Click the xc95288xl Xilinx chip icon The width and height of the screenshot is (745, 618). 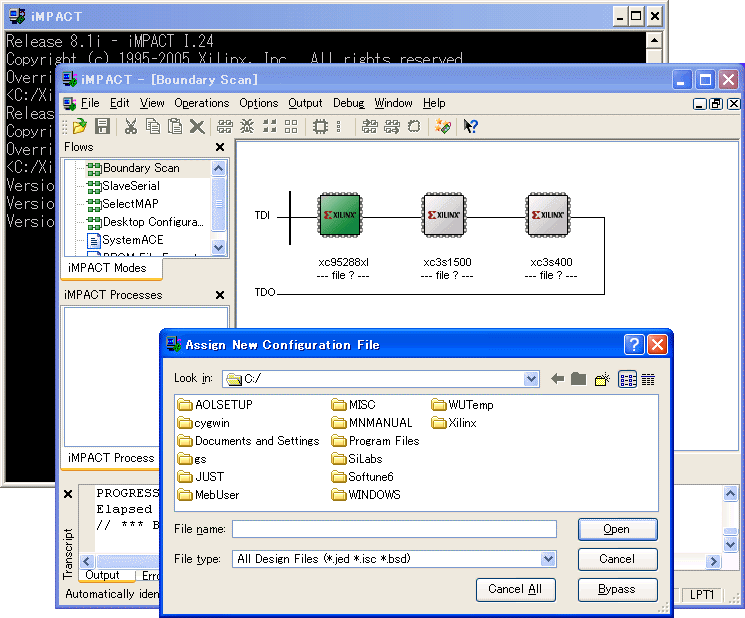coord(339,215)
